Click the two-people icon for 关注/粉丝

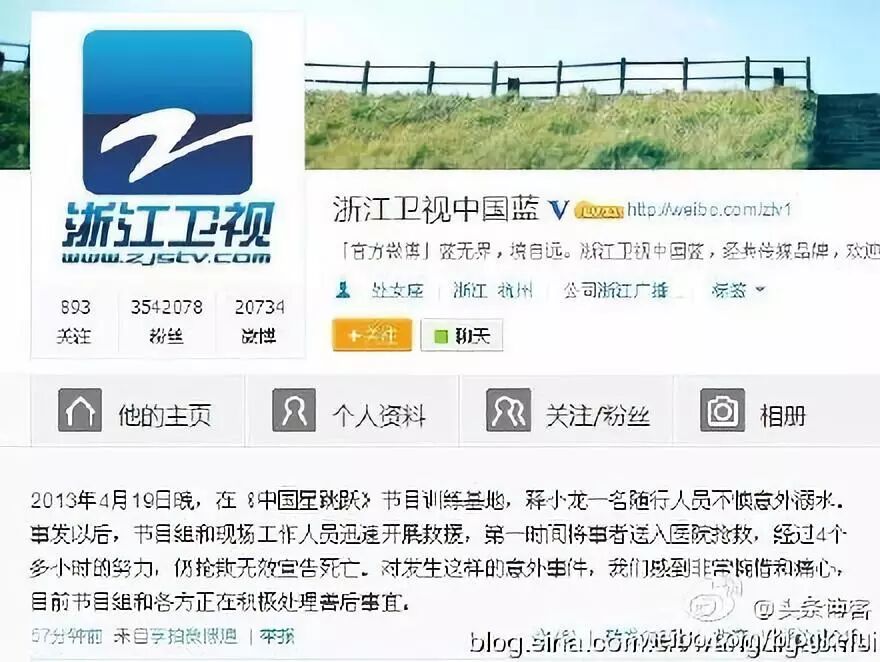(508, 410)
